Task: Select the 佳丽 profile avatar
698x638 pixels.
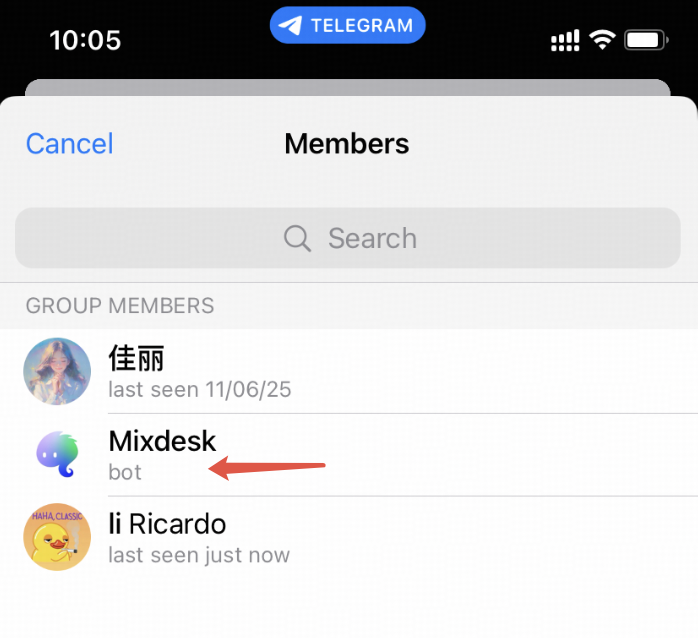Action: click(57, 371)
